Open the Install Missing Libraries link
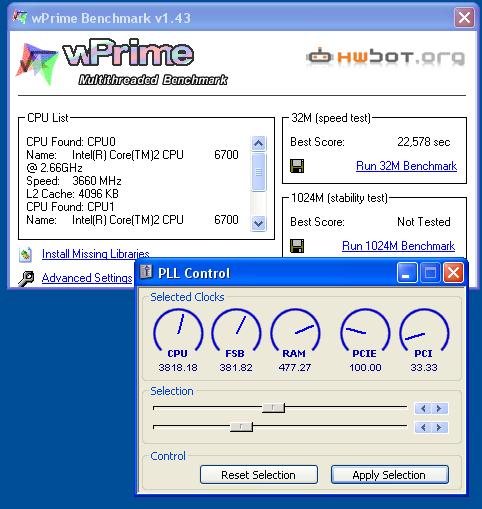 coord(95,254)
